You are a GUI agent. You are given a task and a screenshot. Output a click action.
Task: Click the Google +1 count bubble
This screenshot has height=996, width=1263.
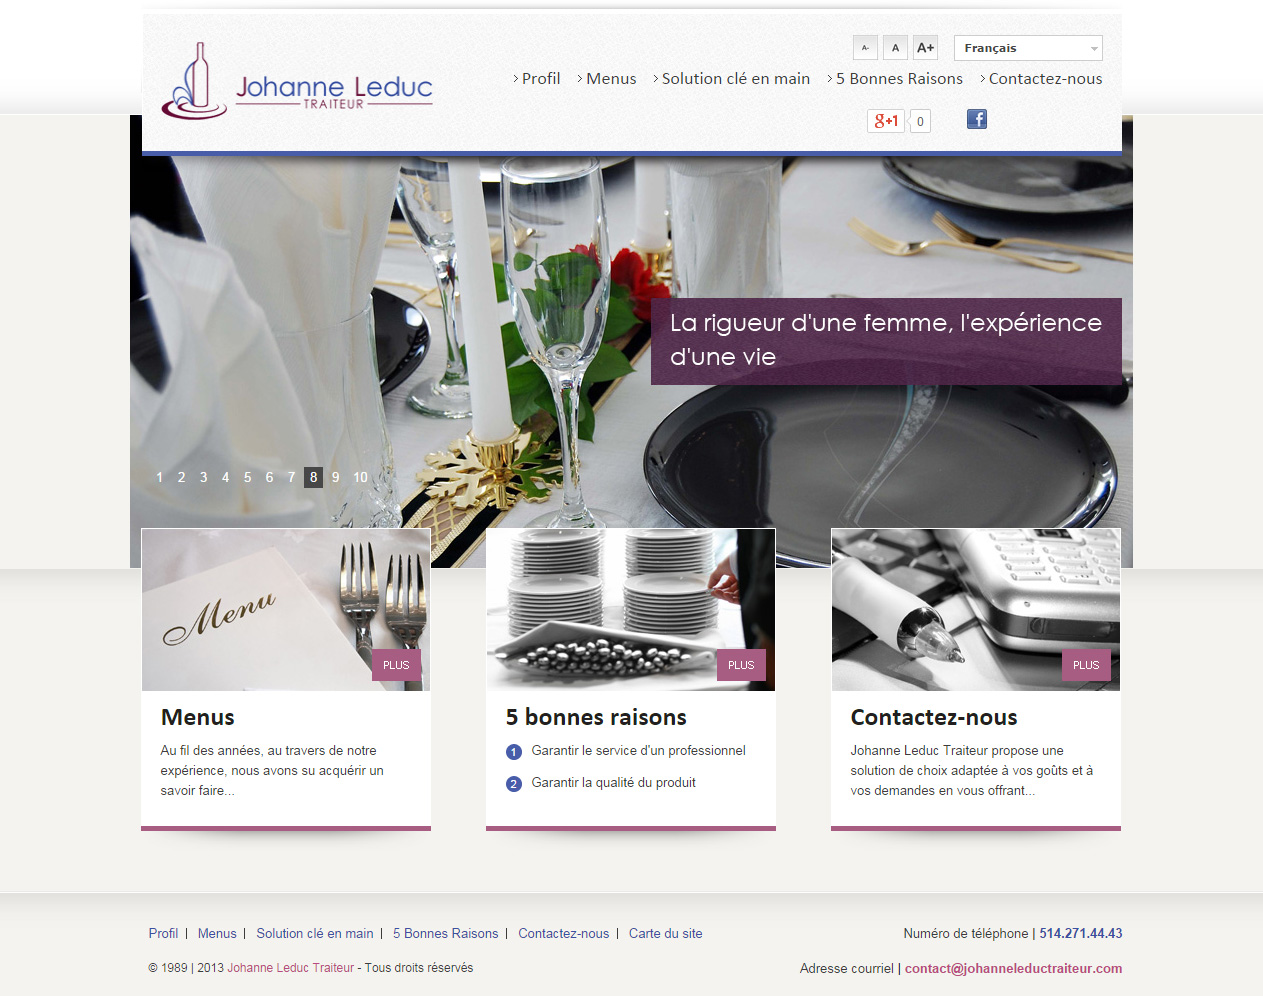pyautogui.click(x=920, y=121)
